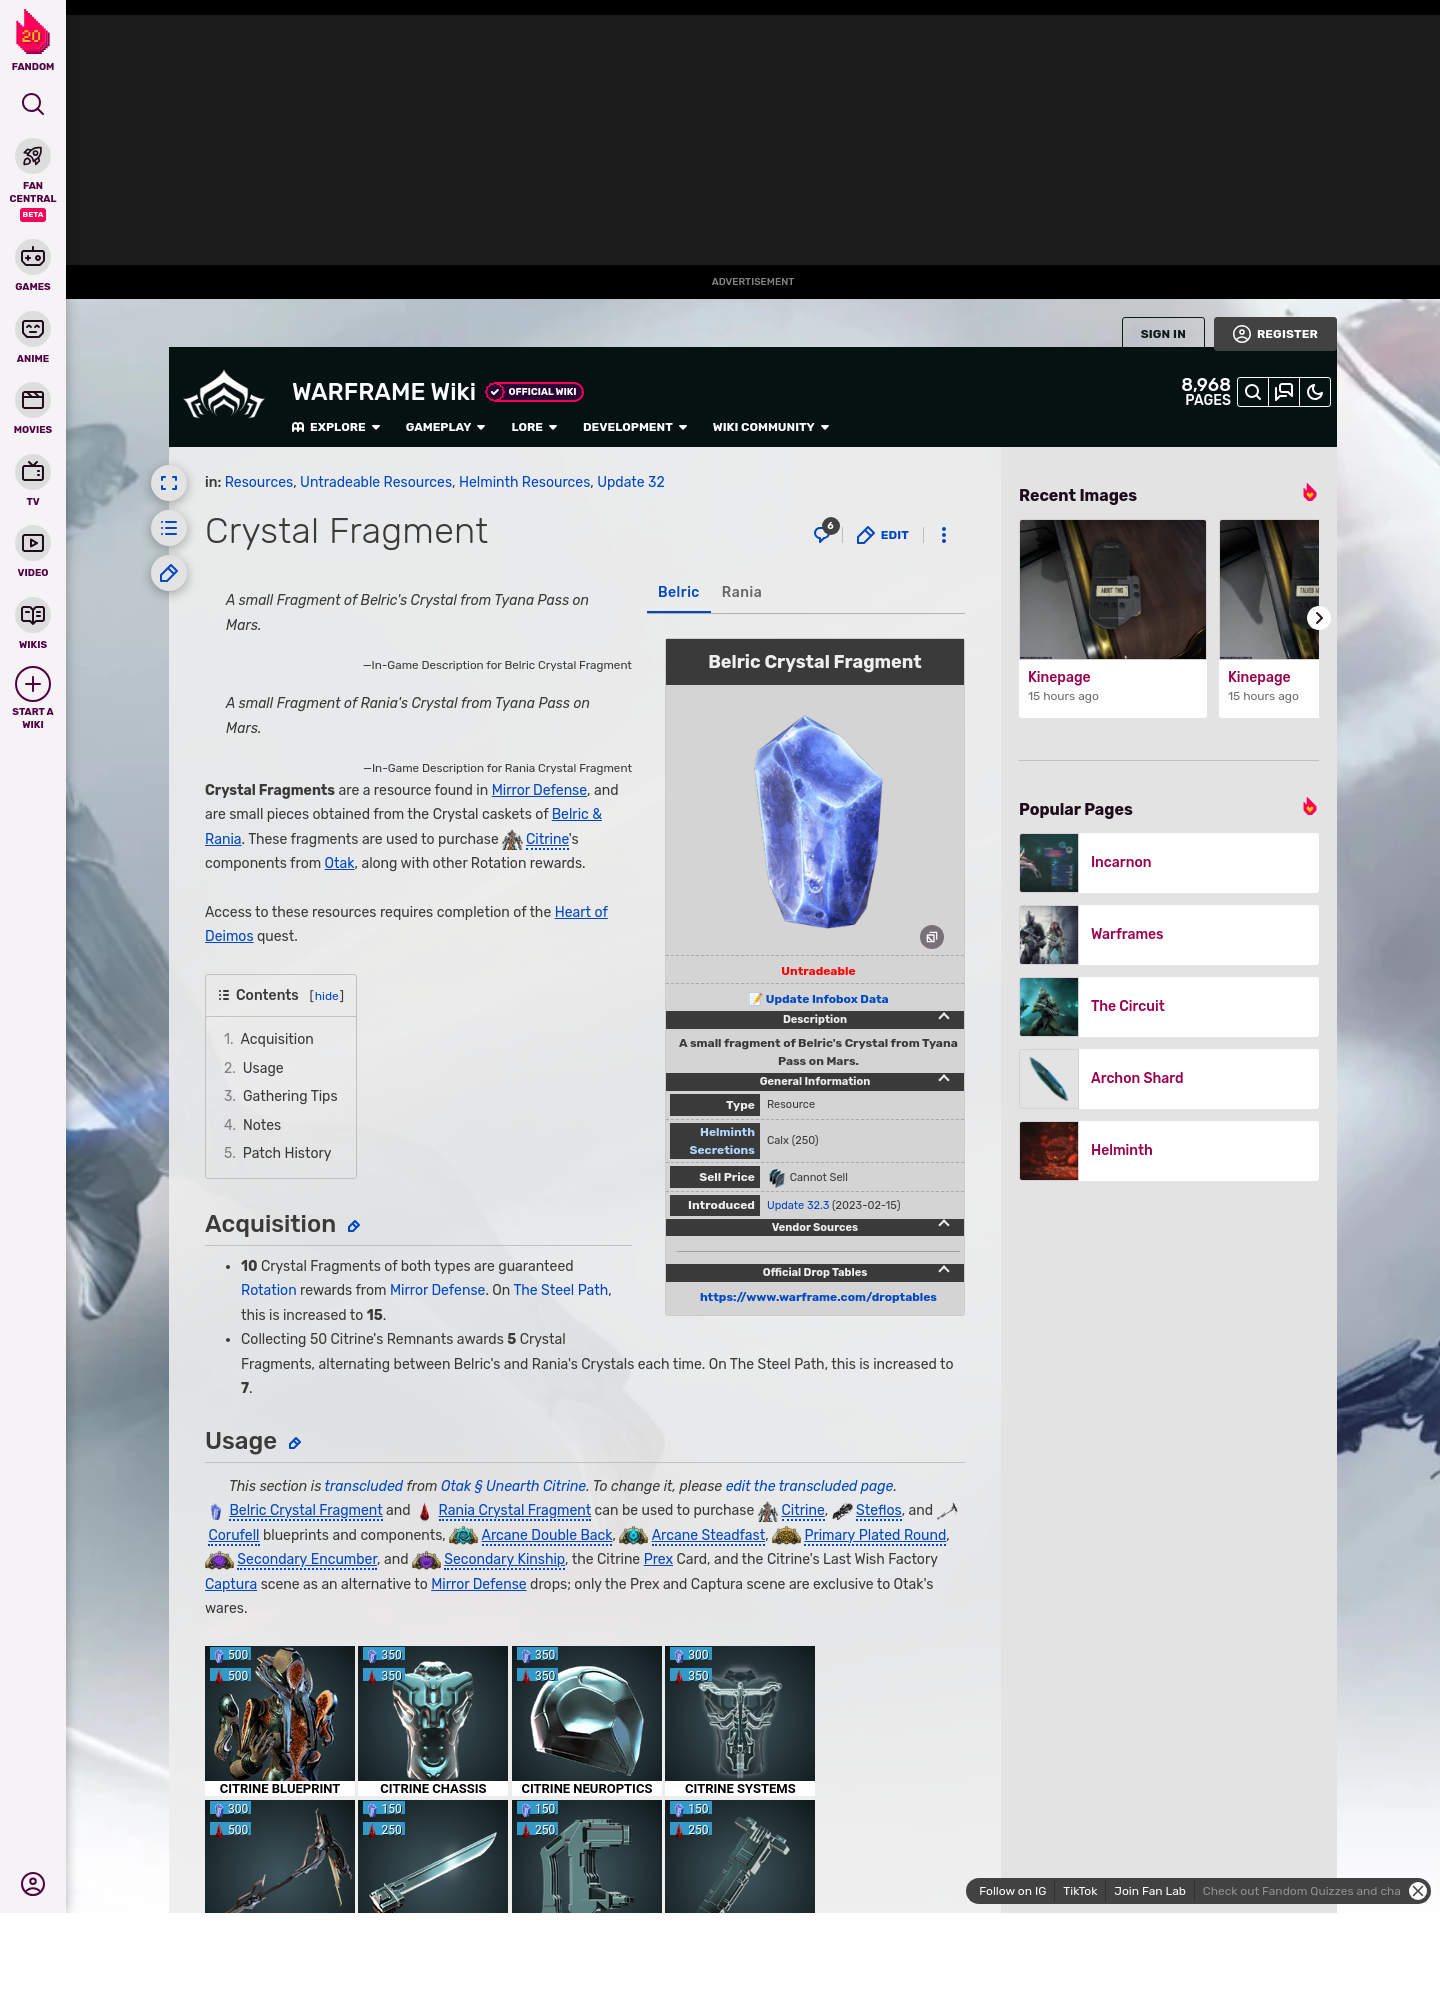Click the Sign In button
1440x2000 pixels.
(x=1163, y=334)
